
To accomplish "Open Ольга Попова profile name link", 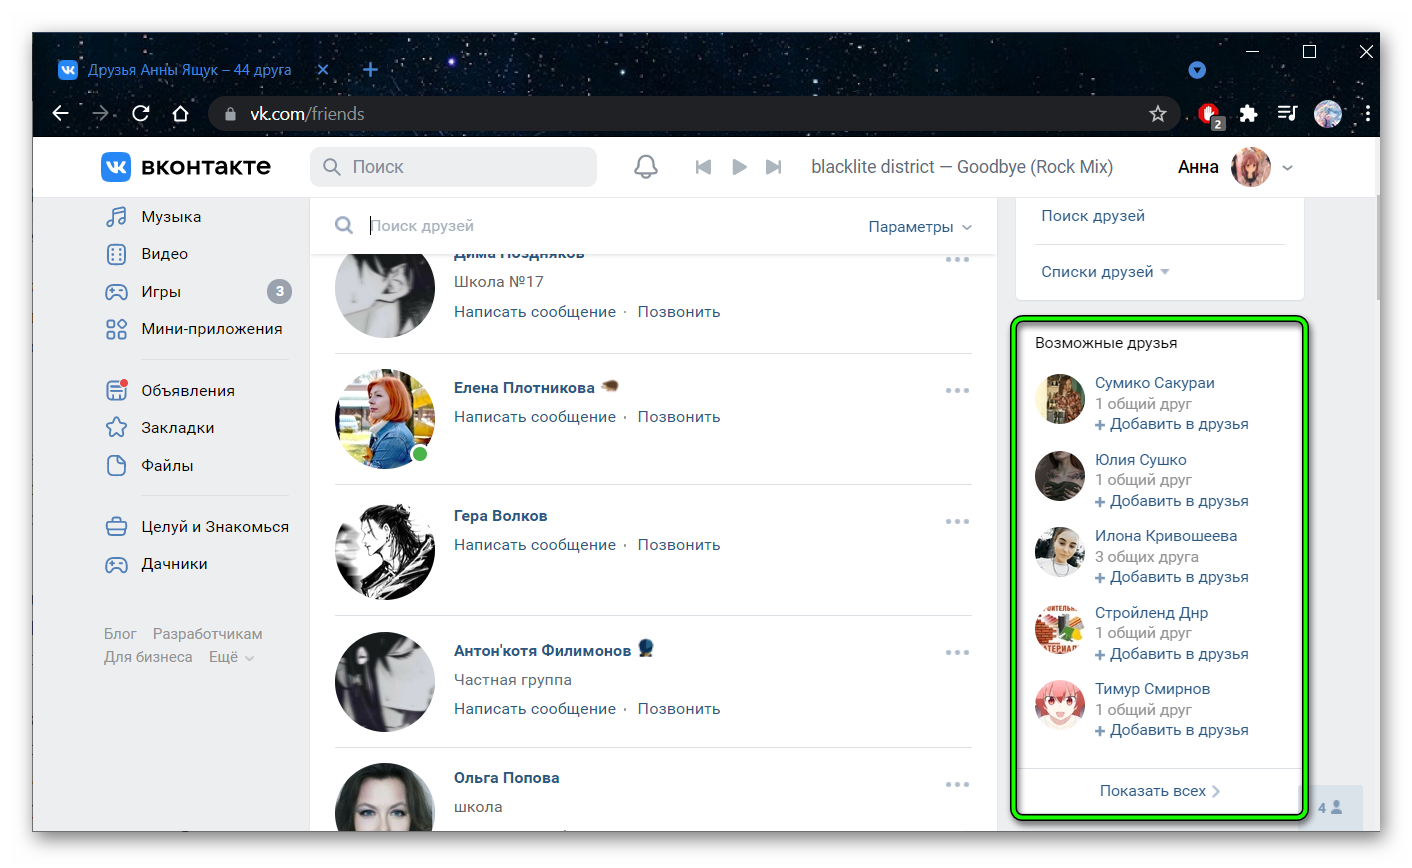I will pos(507,778).
